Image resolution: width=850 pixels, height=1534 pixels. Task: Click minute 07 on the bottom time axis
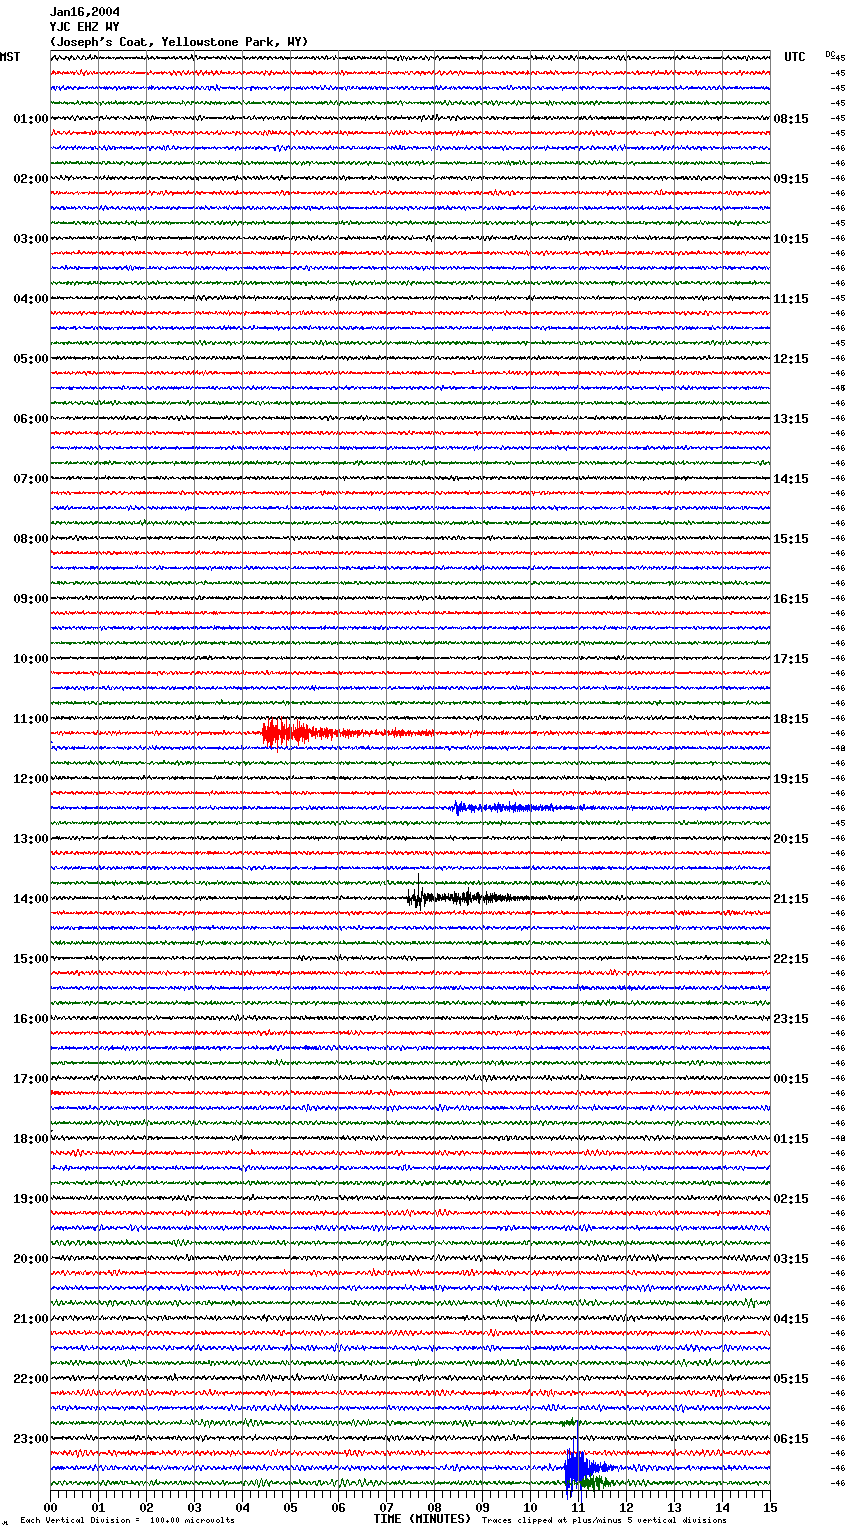click(x=387, y=1507)
